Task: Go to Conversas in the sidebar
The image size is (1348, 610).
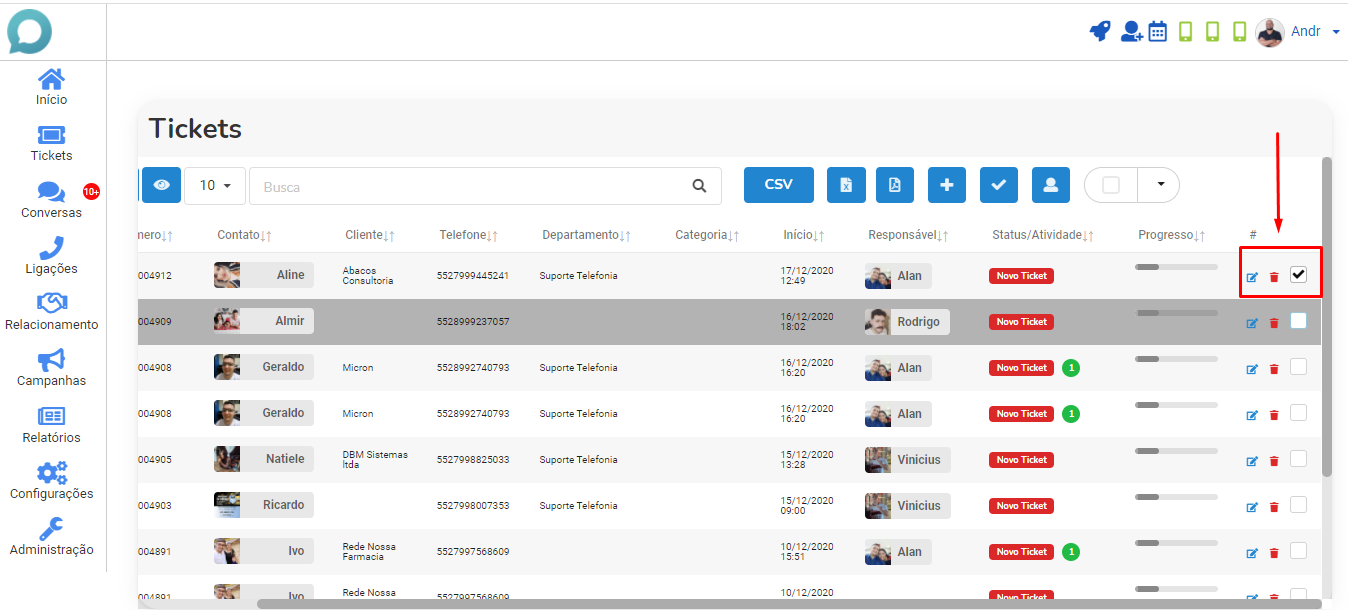Action: point(51,200)
